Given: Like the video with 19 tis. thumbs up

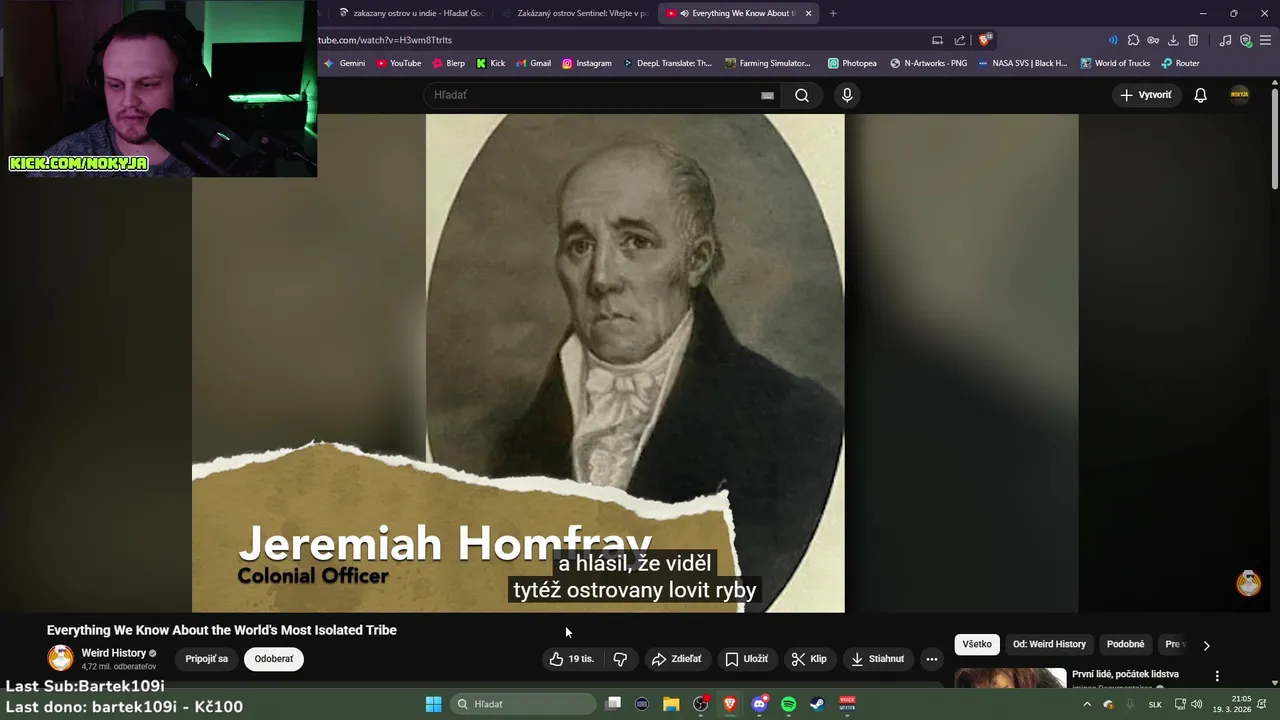Looking at the screenshot, I should [571, 659].
